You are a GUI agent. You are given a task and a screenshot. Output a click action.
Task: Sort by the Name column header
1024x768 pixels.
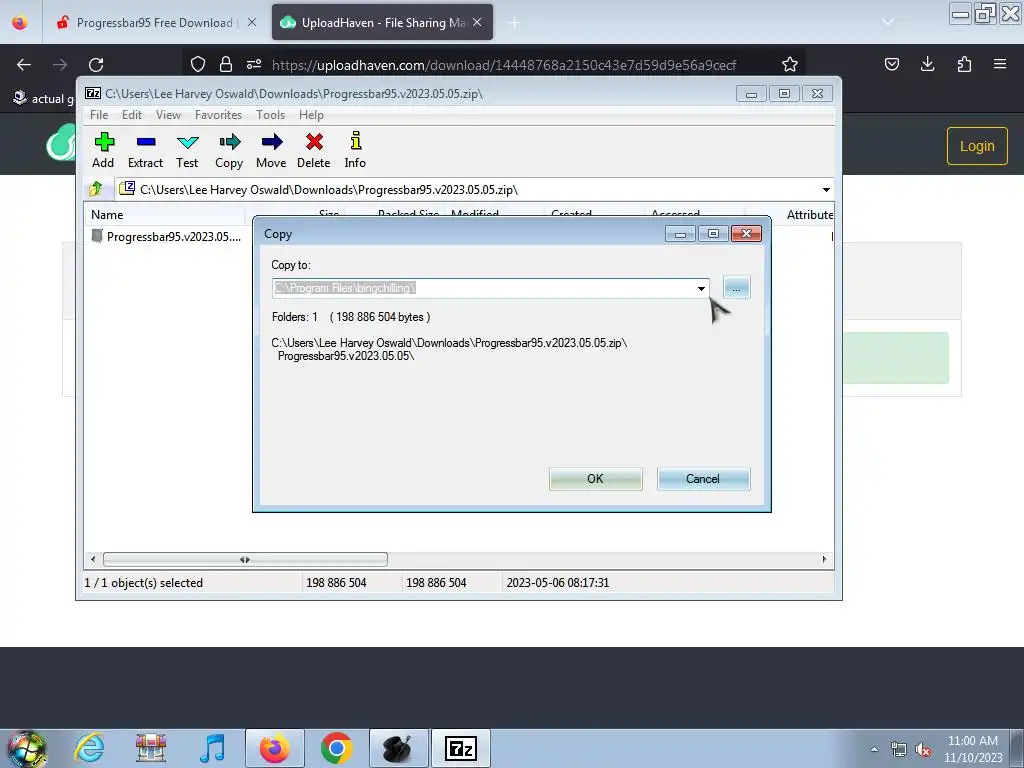(165, 214)
